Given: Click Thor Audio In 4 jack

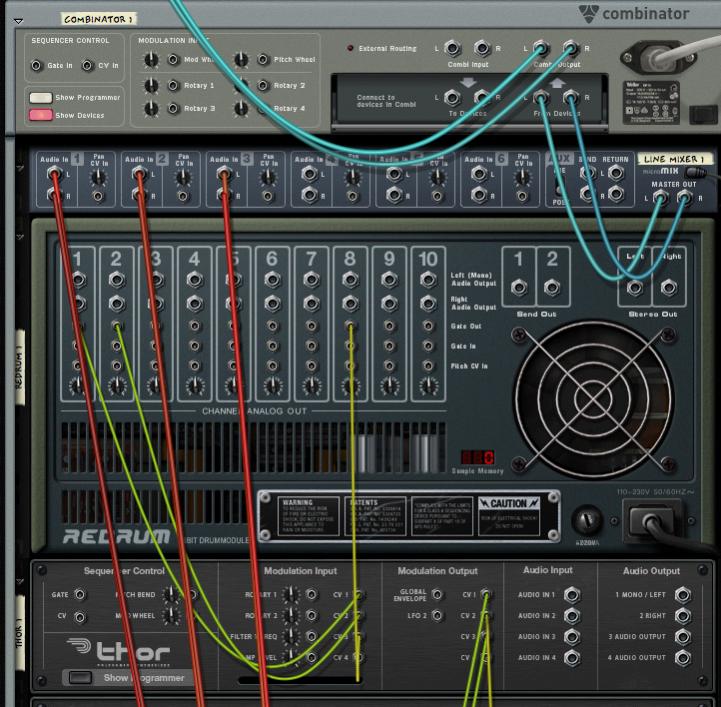Looking at the screenshot, I should tap(572, 658).
